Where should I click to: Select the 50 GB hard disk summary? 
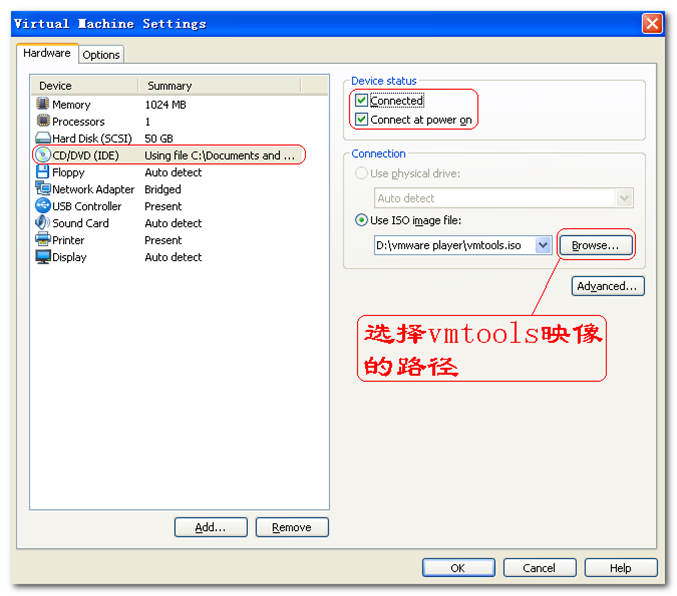coord(159,138)
